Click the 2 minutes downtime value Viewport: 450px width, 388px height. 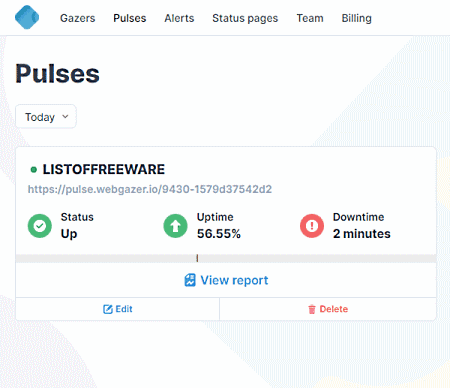[361, 234]
